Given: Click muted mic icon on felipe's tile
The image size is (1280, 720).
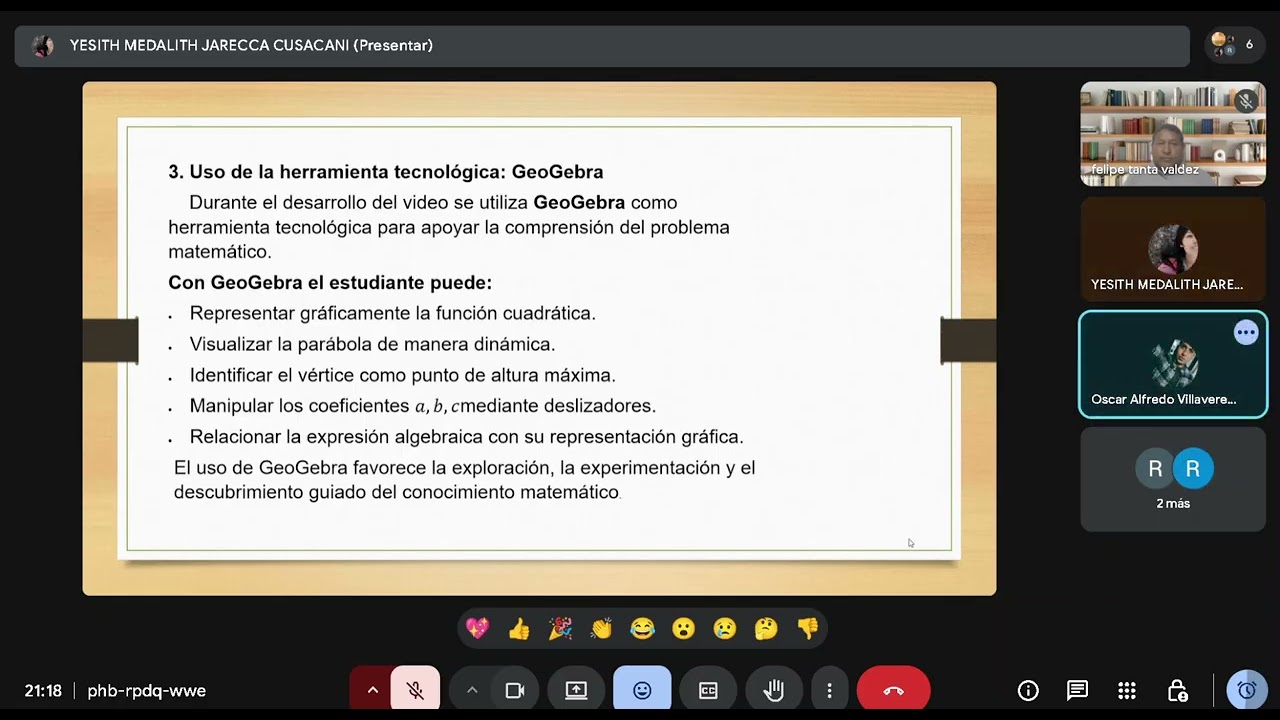Looking at the screenshot, I should tap(1246, 101).
